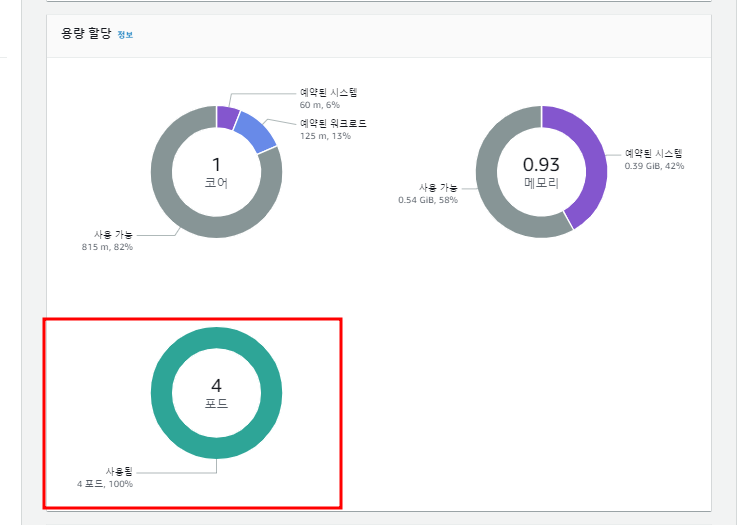Click 예약된 시스템 label next to memory chart

[654, 153]
